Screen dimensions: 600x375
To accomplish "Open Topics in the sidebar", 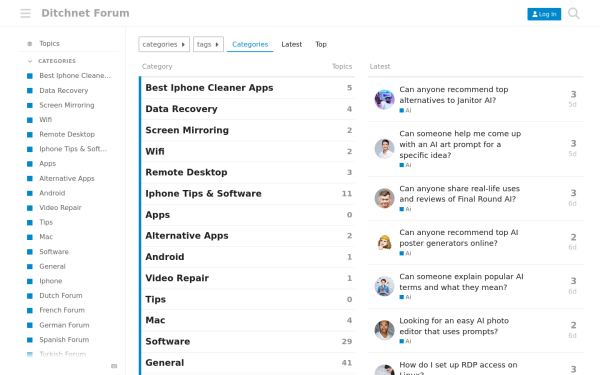I will coord(49,44).
